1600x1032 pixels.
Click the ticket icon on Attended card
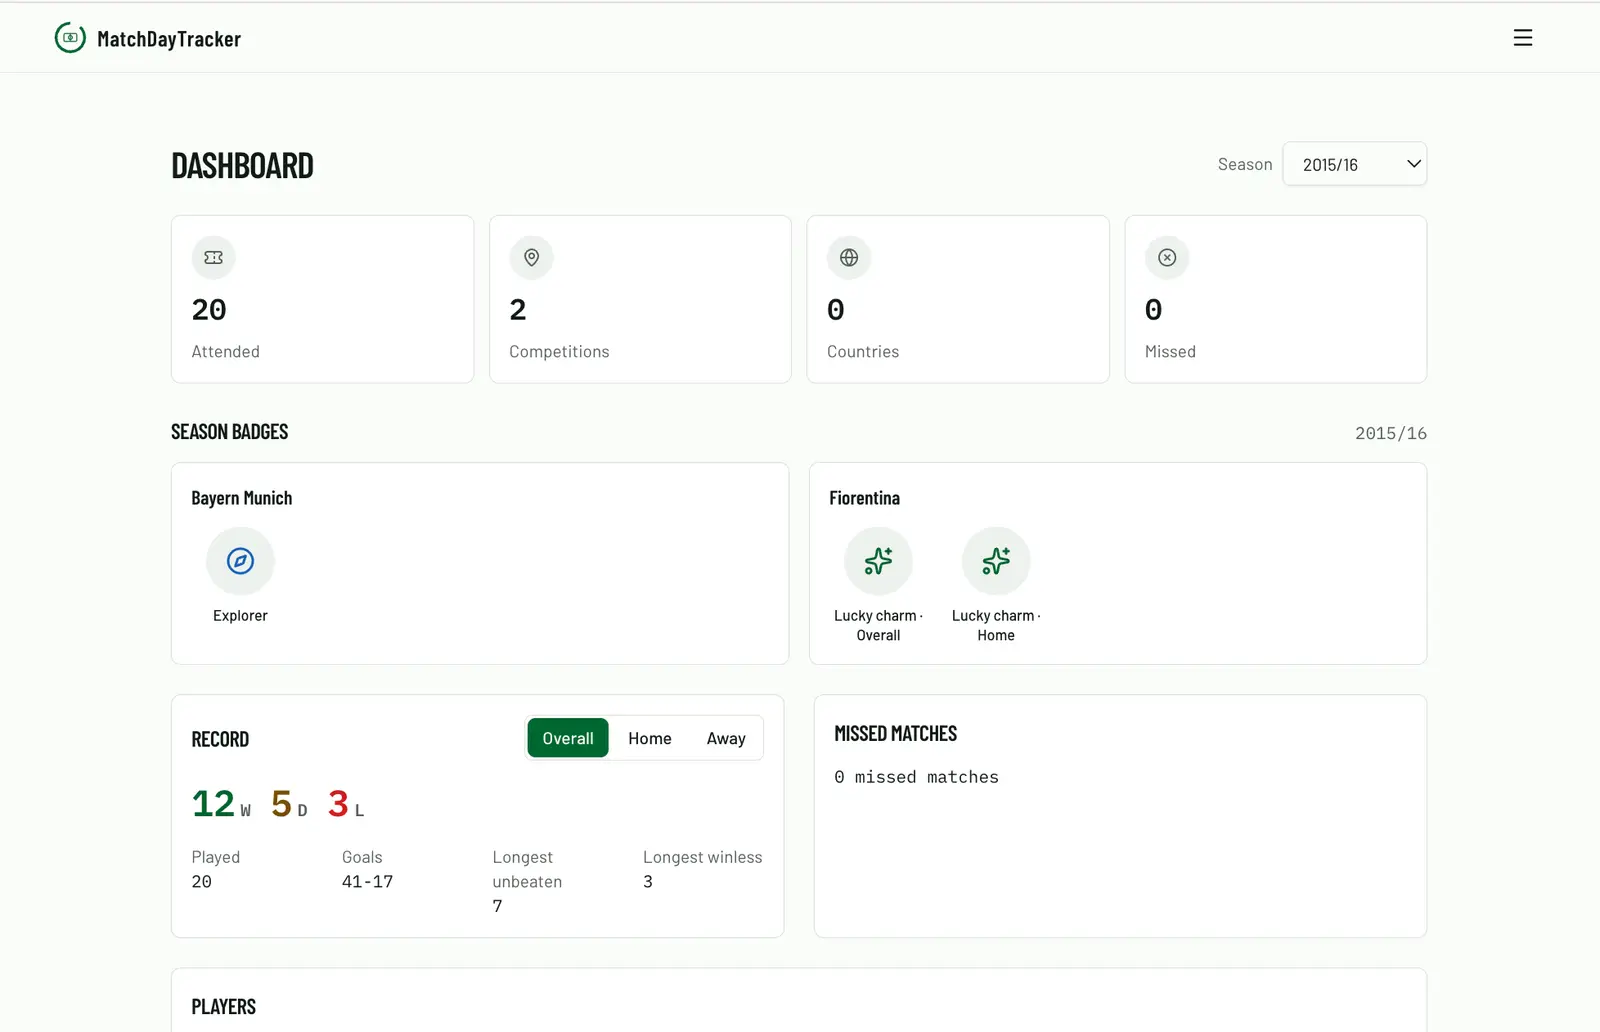213,257
